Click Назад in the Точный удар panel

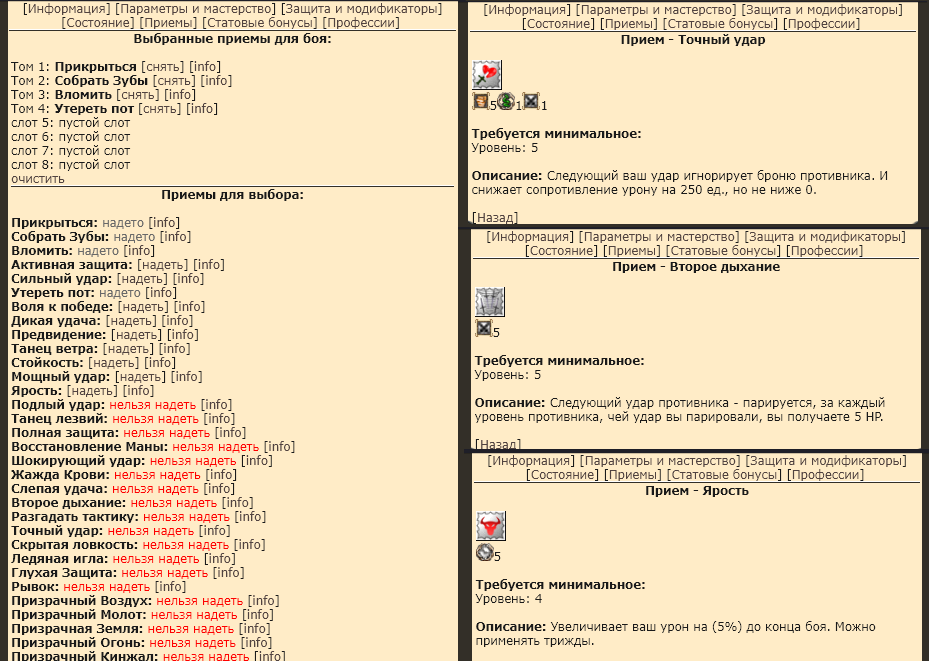(x=495, y=216)
